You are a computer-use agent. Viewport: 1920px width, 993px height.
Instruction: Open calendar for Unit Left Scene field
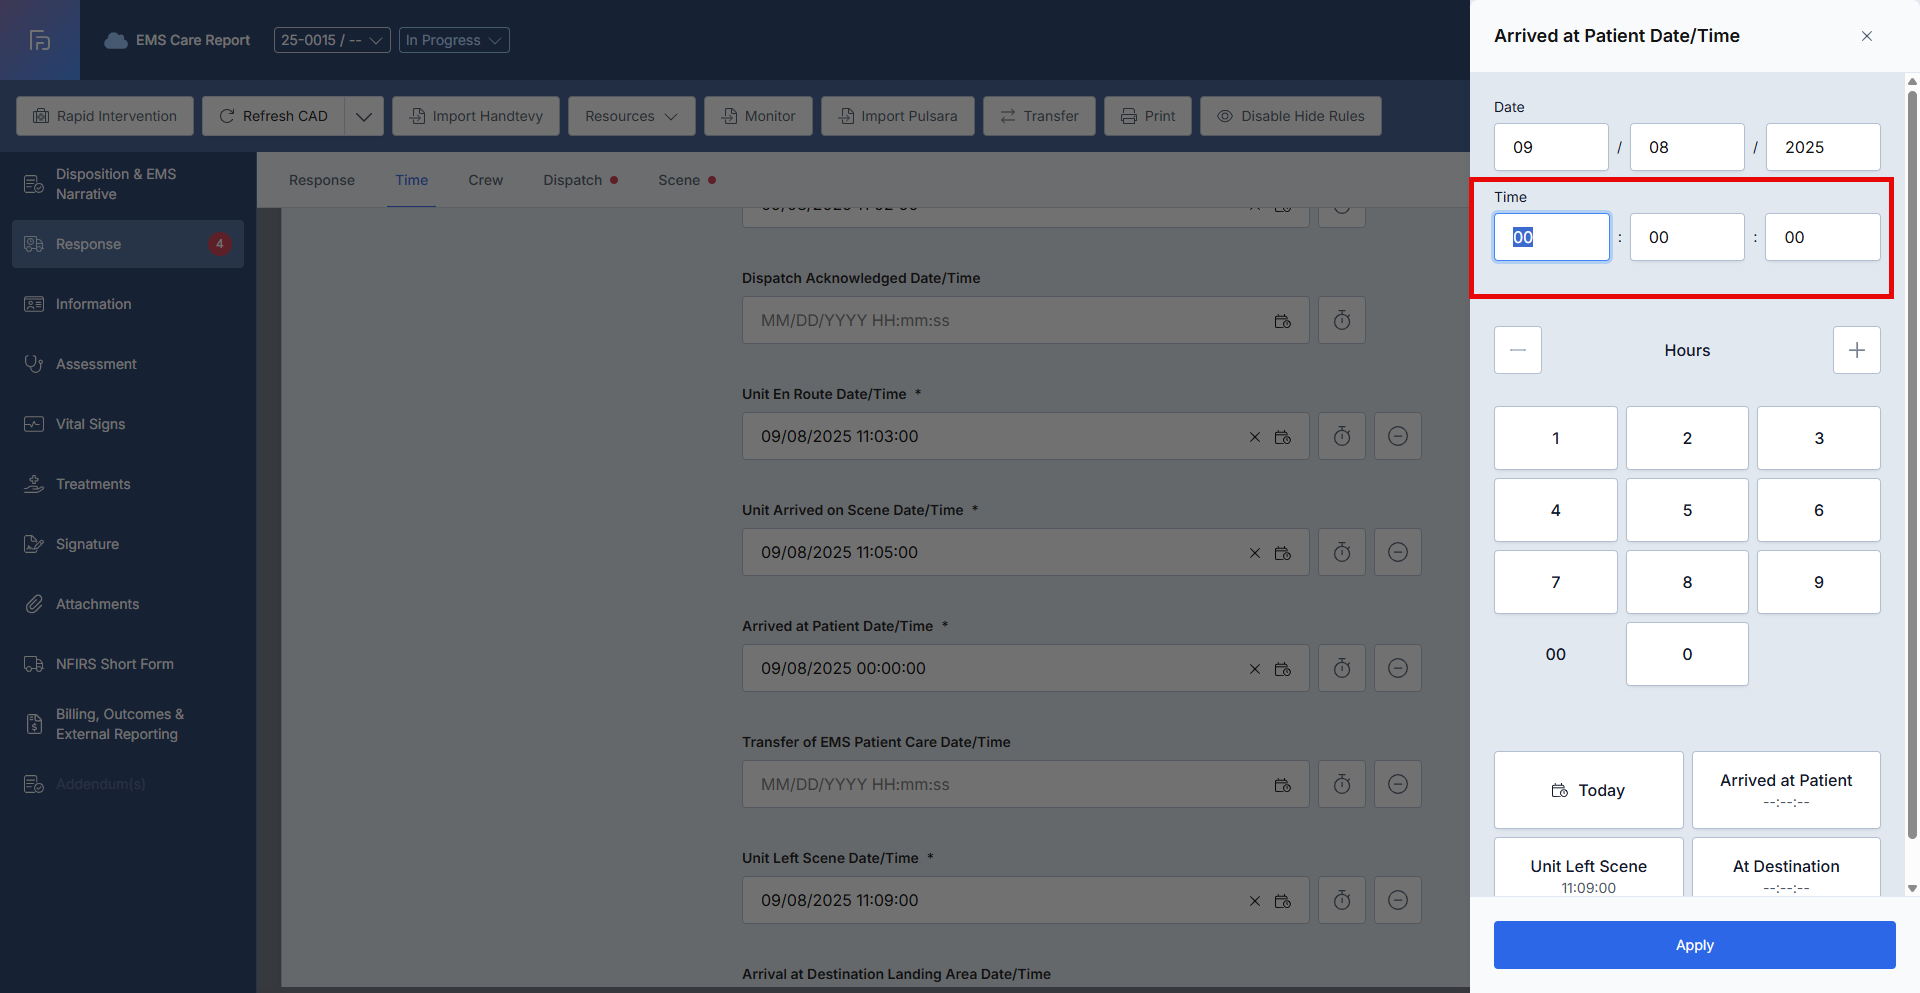point(1282,901)
